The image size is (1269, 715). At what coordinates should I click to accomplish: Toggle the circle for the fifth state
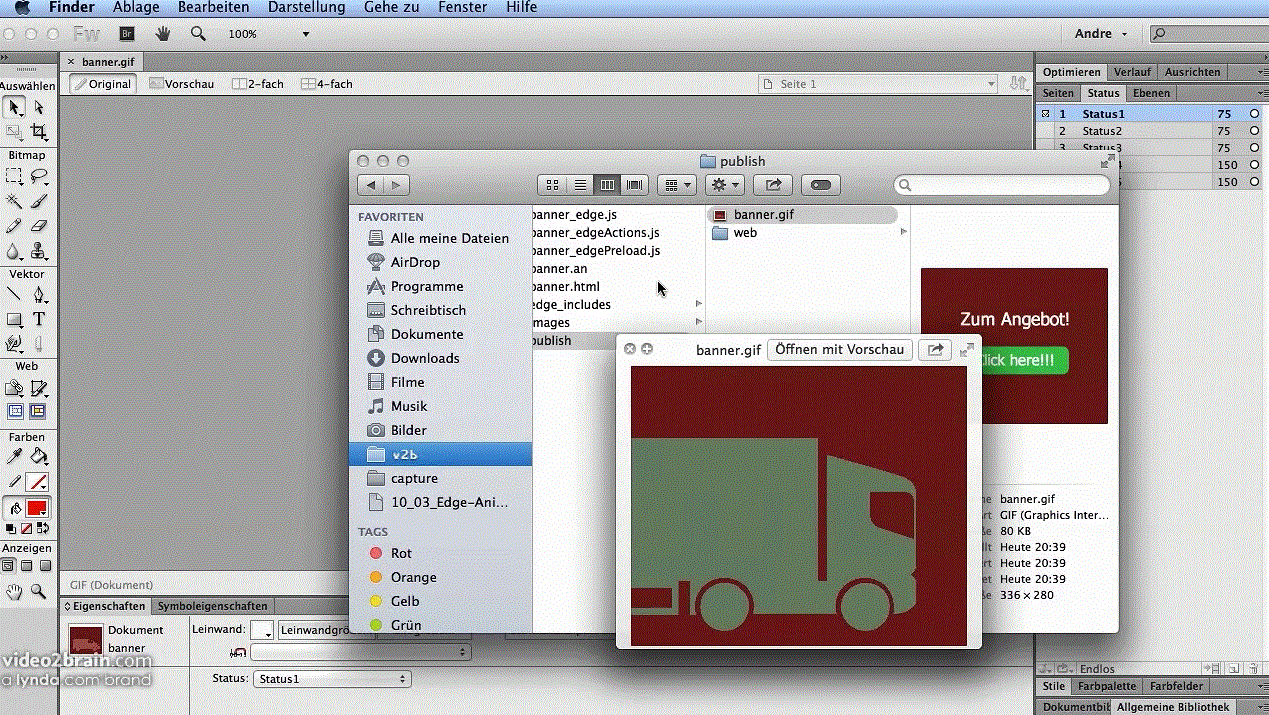[x=1254, y=182]
